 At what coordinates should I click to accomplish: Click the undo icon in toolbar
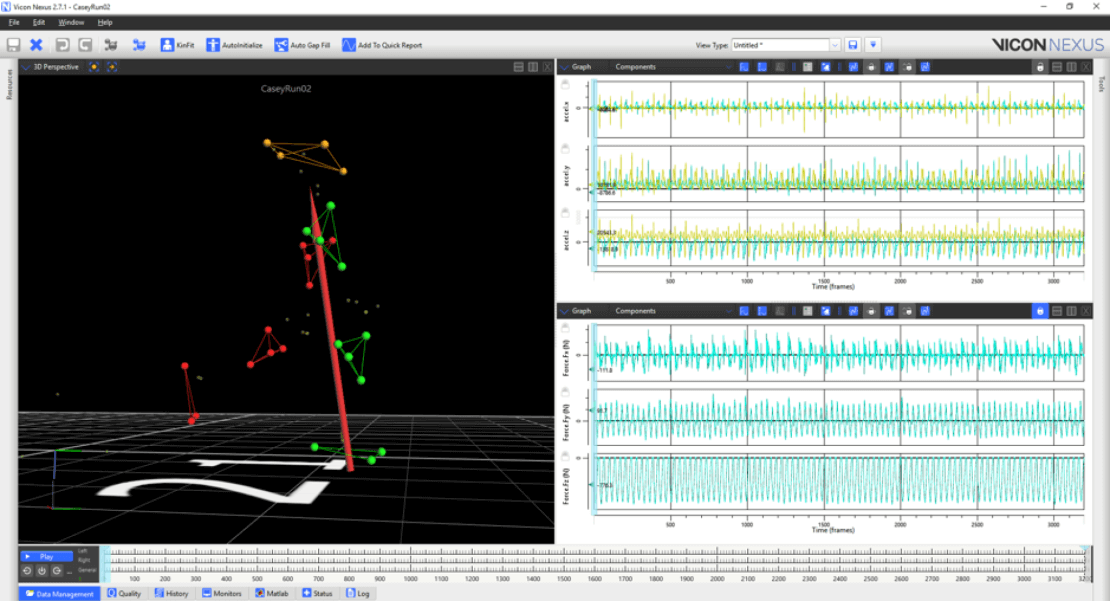point(62,45)
